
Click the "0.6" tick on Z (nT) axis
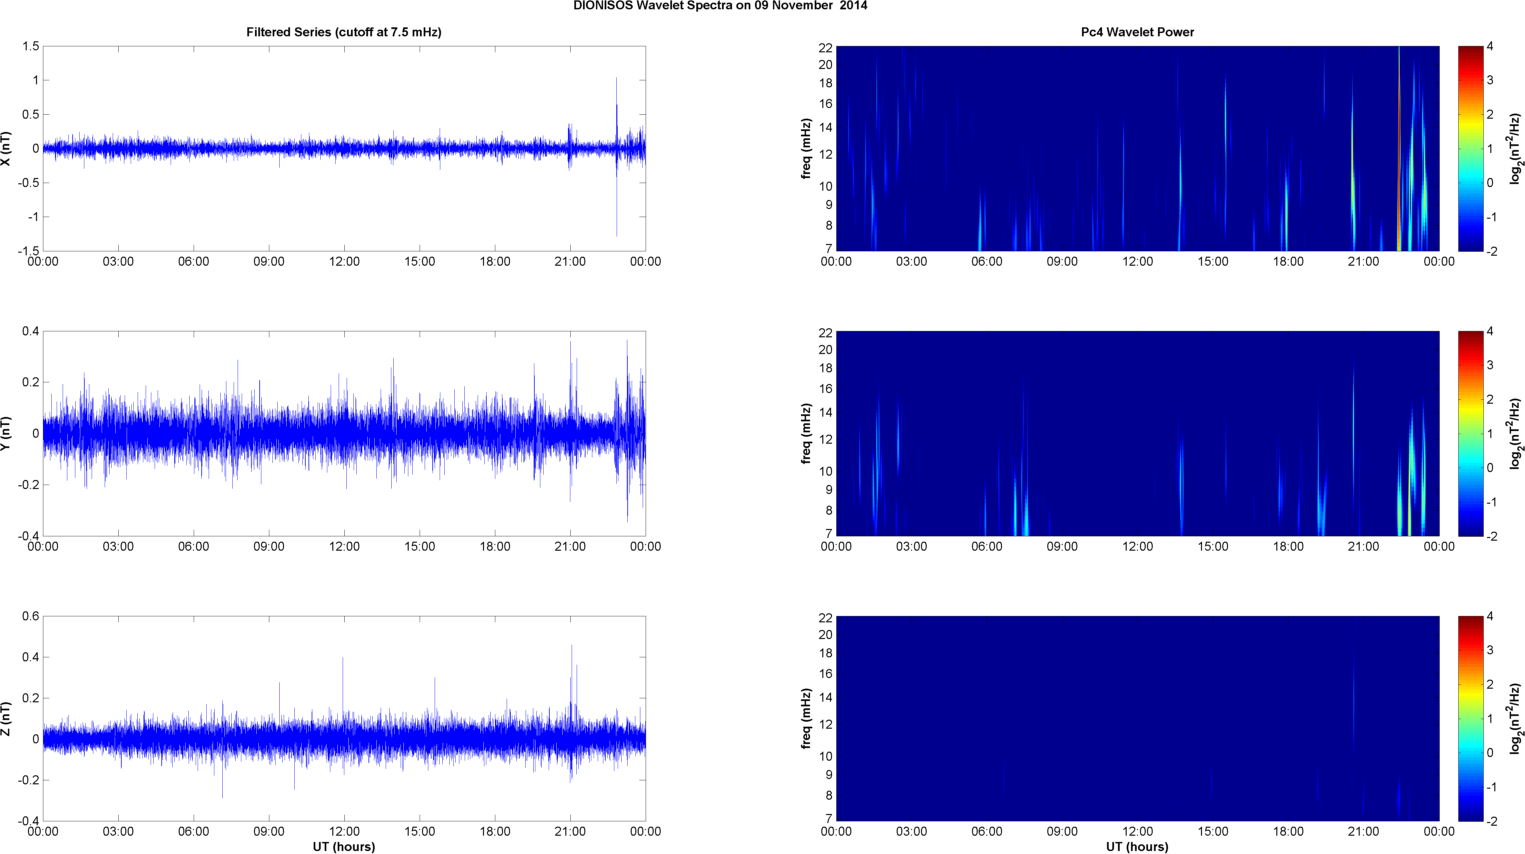point(30,616)
